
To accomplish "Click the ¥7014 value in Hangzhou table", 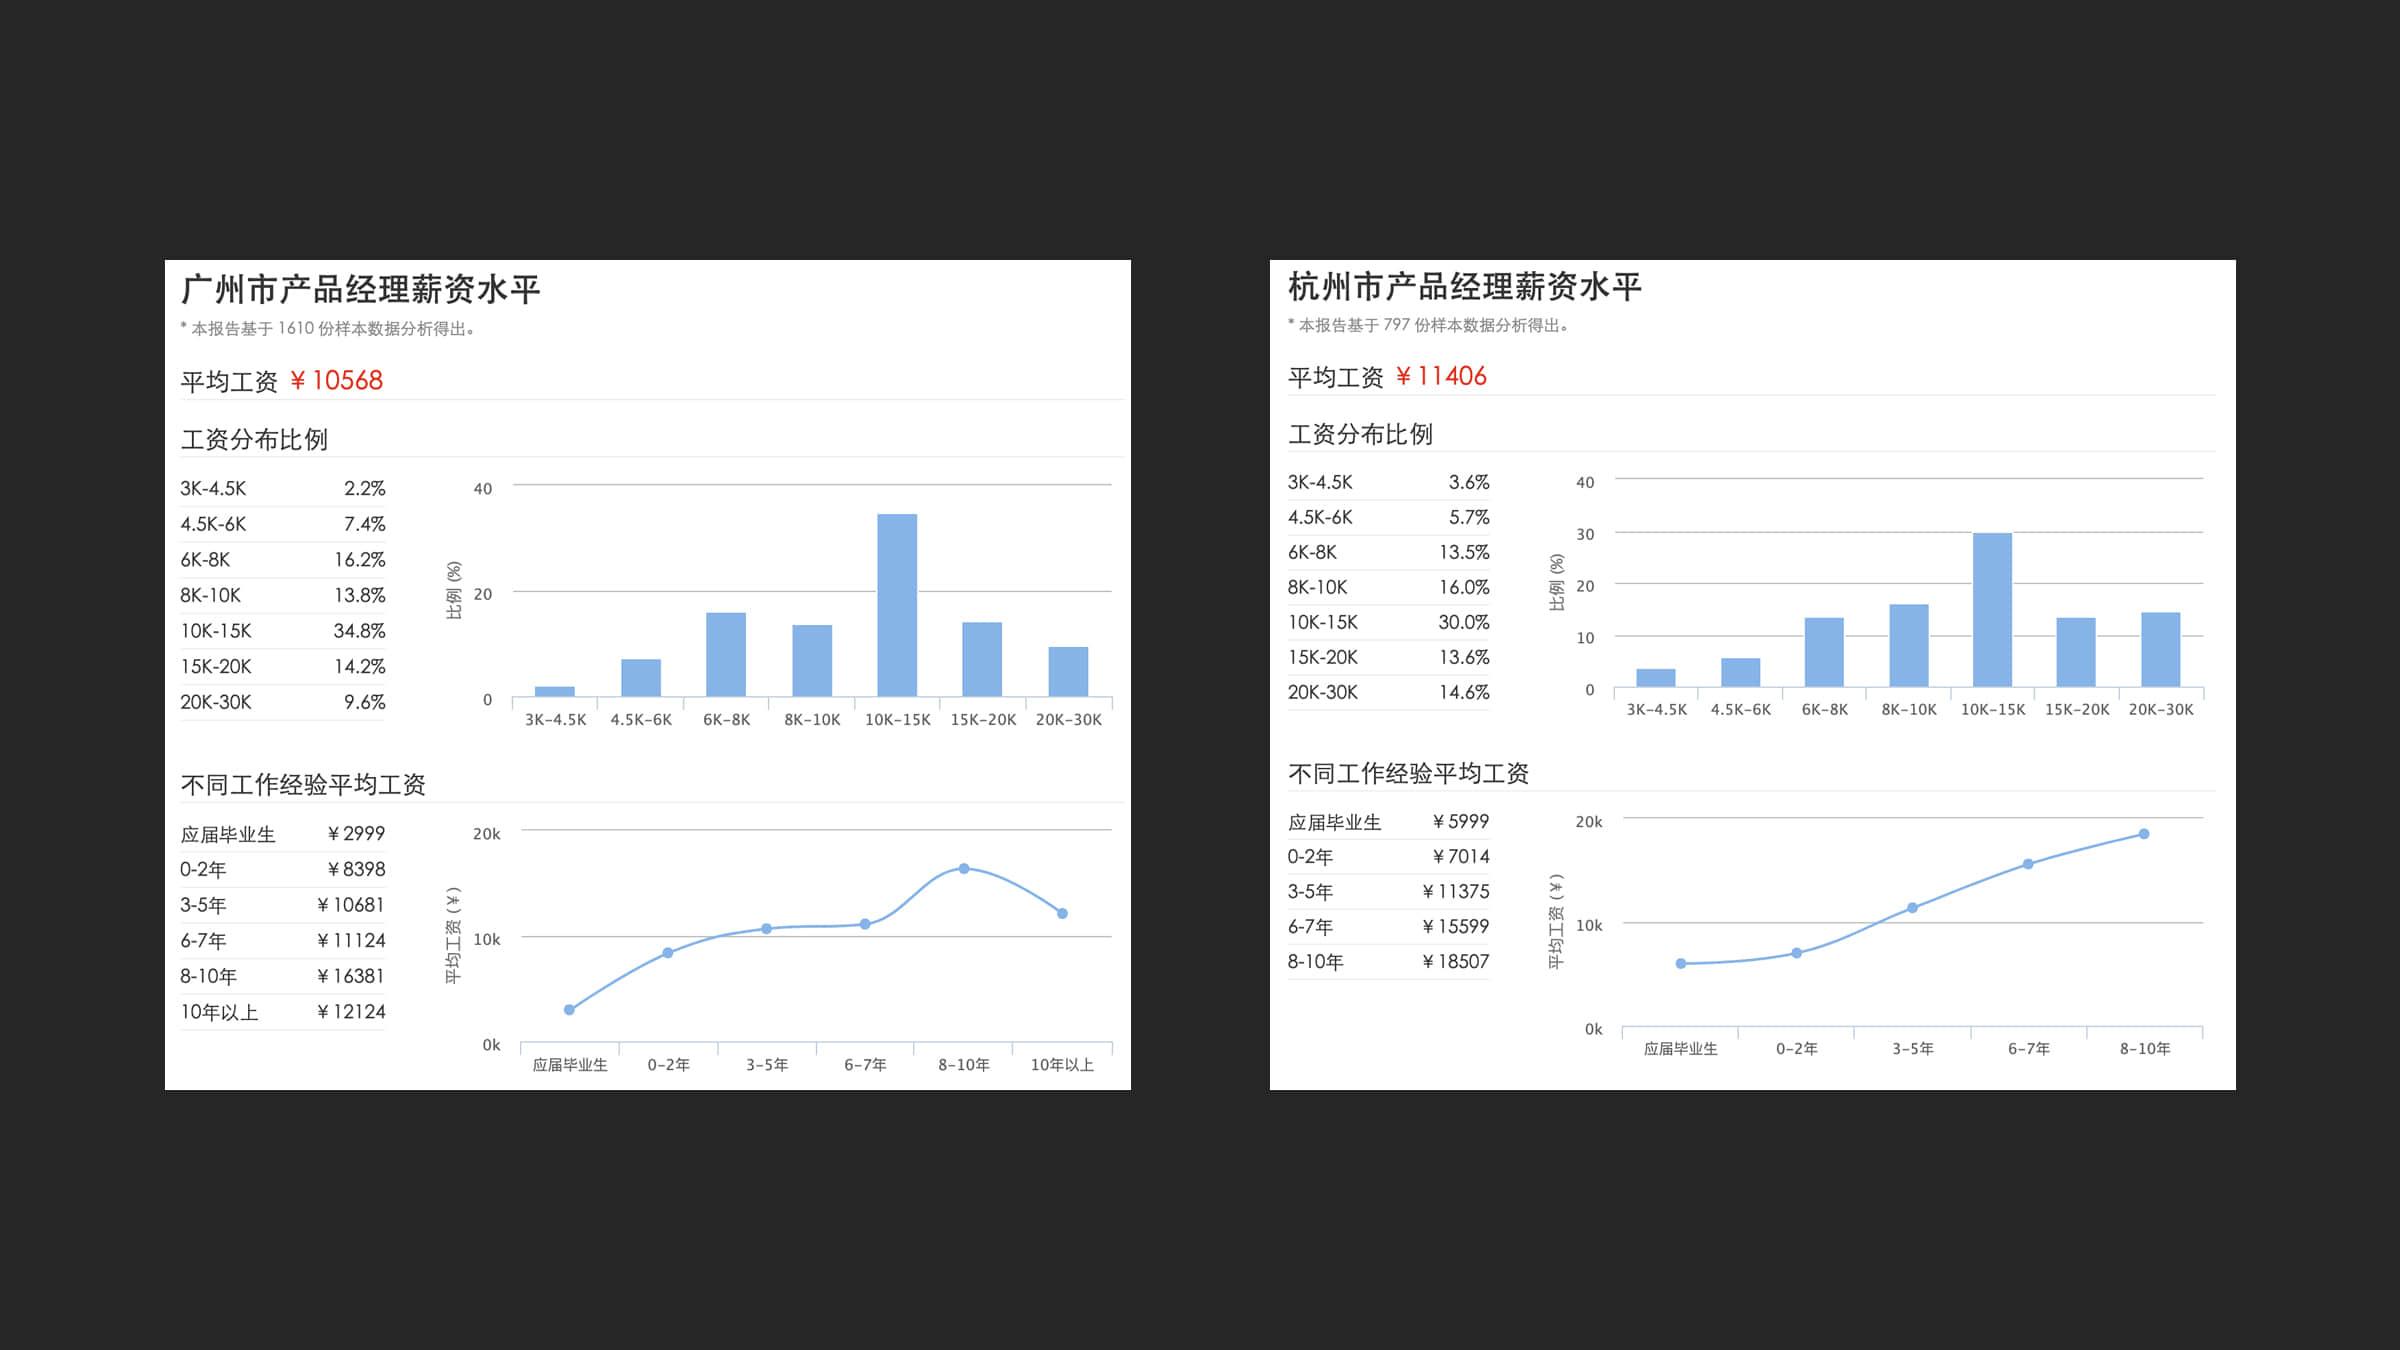I will (1461, 857).
